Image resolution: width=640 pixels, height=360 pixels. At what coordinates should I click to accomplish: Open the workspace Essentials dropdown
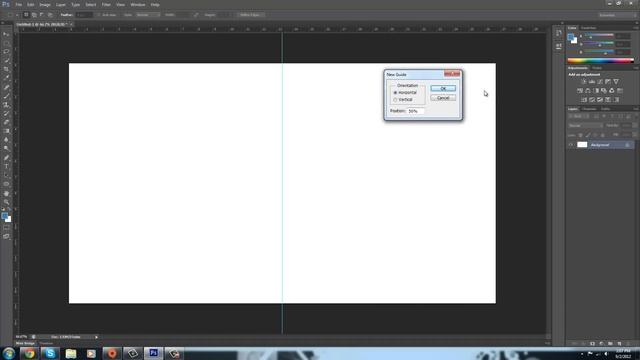coord(618,15)
